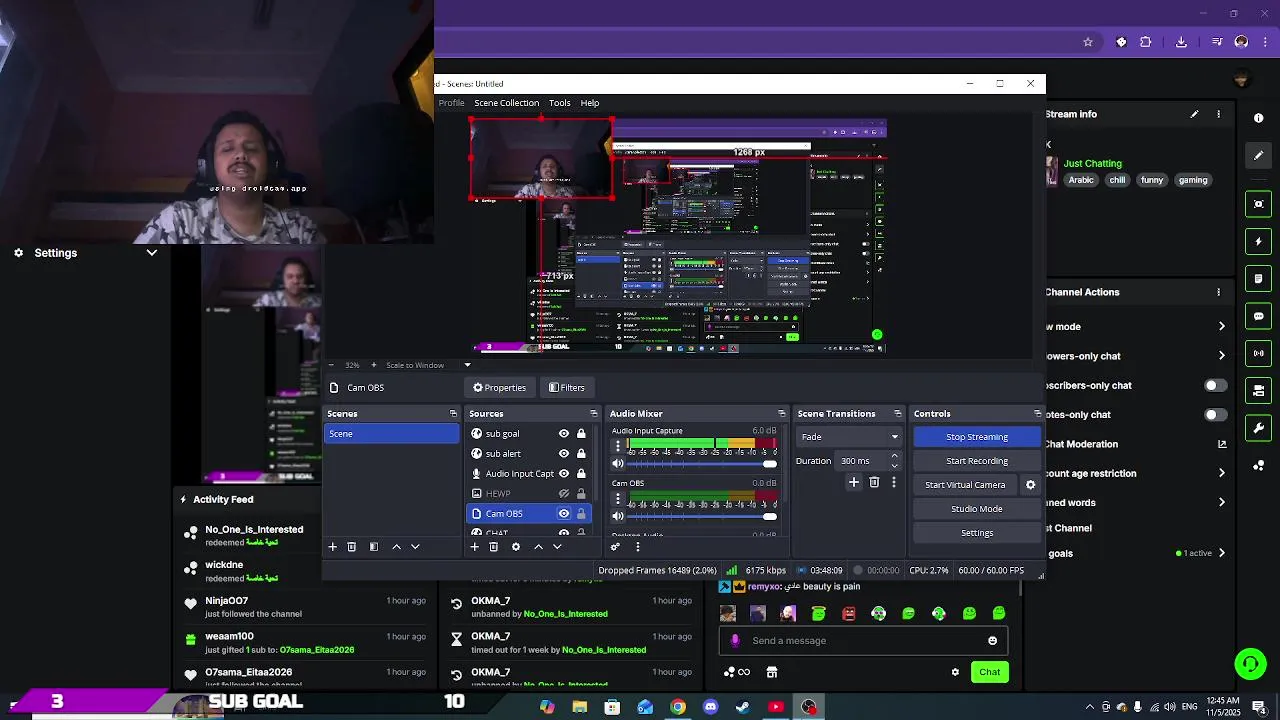Open the Fade transition dropdown
Screen dimensions: 1280x720
point(850,437)
